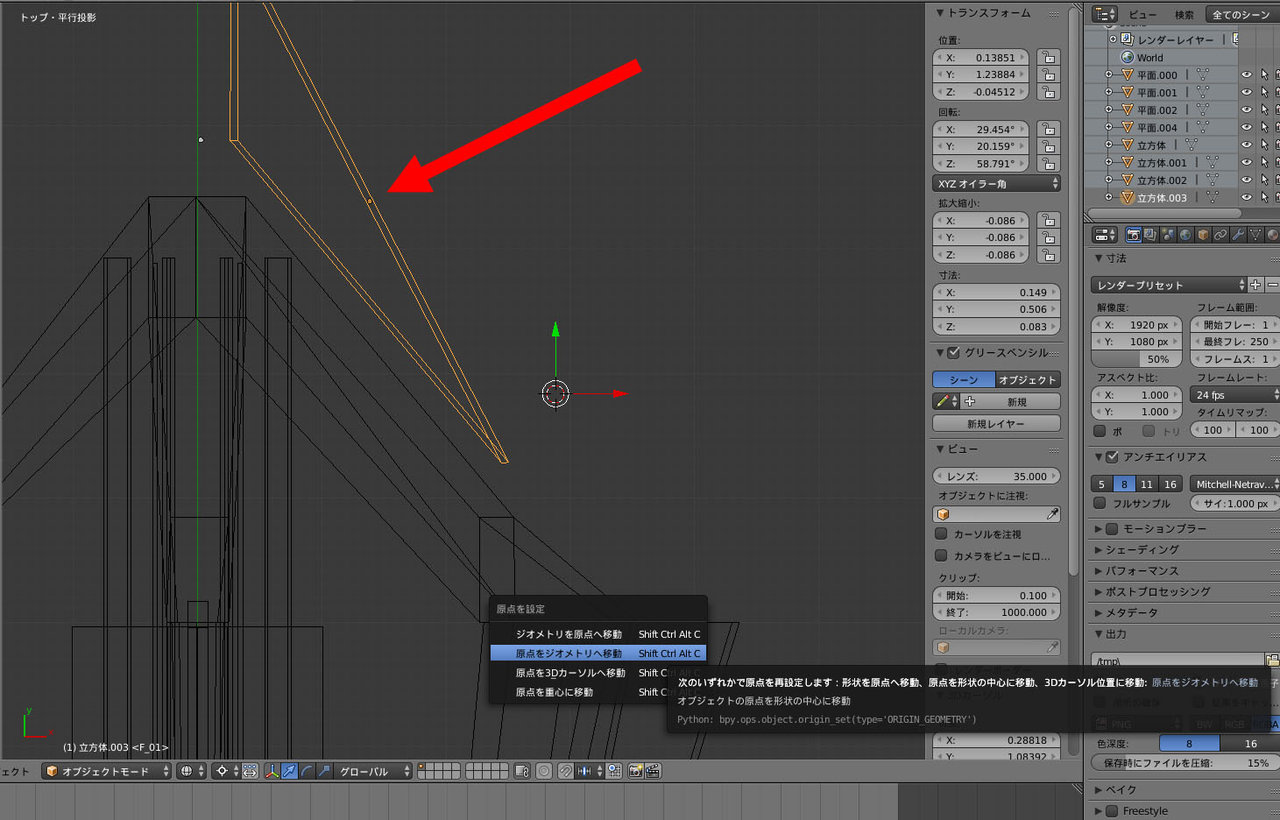
Task: Enable the カーソルを注視 checkbox
Action: pyautogui.click(x=941, y=534)
